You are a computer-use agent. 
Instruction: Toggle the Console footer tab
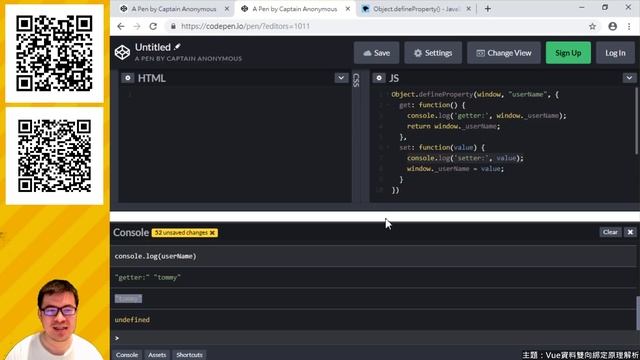tap(127, 355)
